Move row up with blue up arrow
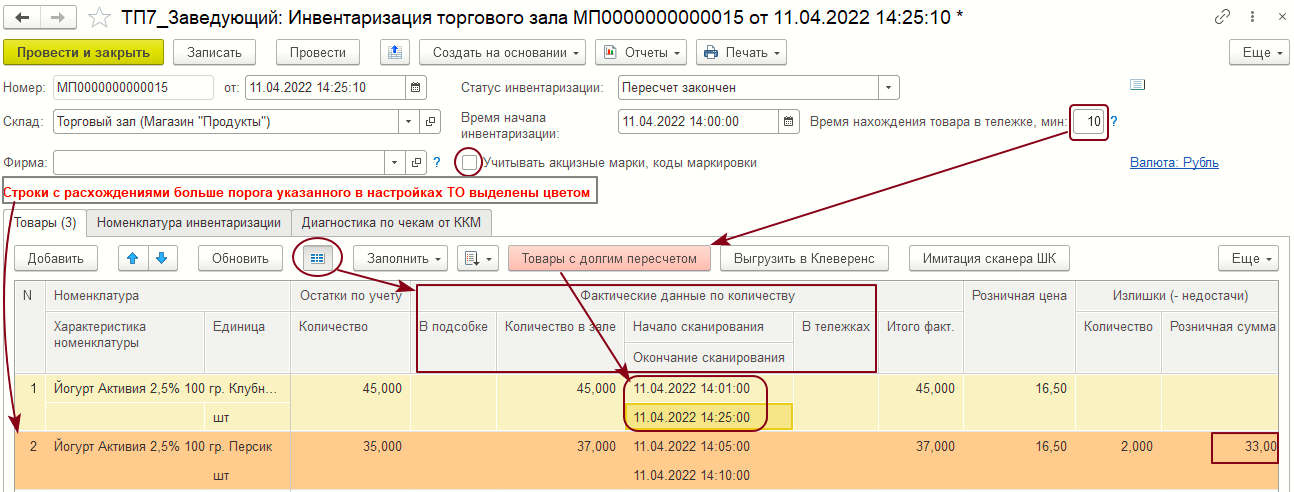 tap(132, 258)
